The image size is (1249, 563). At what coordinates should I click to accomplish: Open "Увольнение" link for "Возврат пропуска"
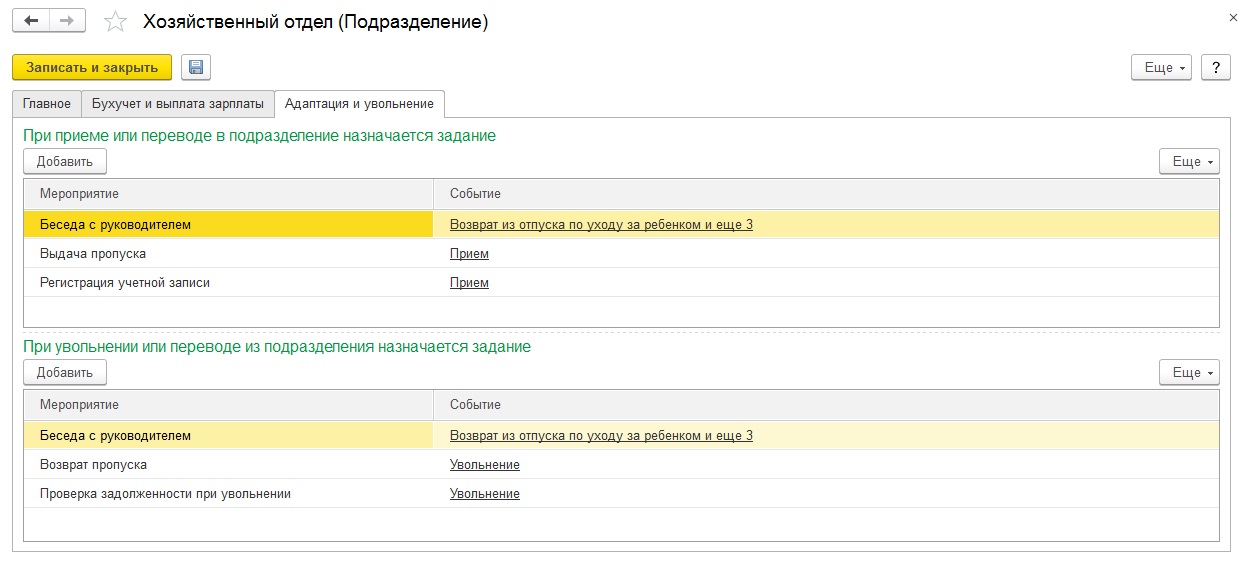click(x=484, y=465)
